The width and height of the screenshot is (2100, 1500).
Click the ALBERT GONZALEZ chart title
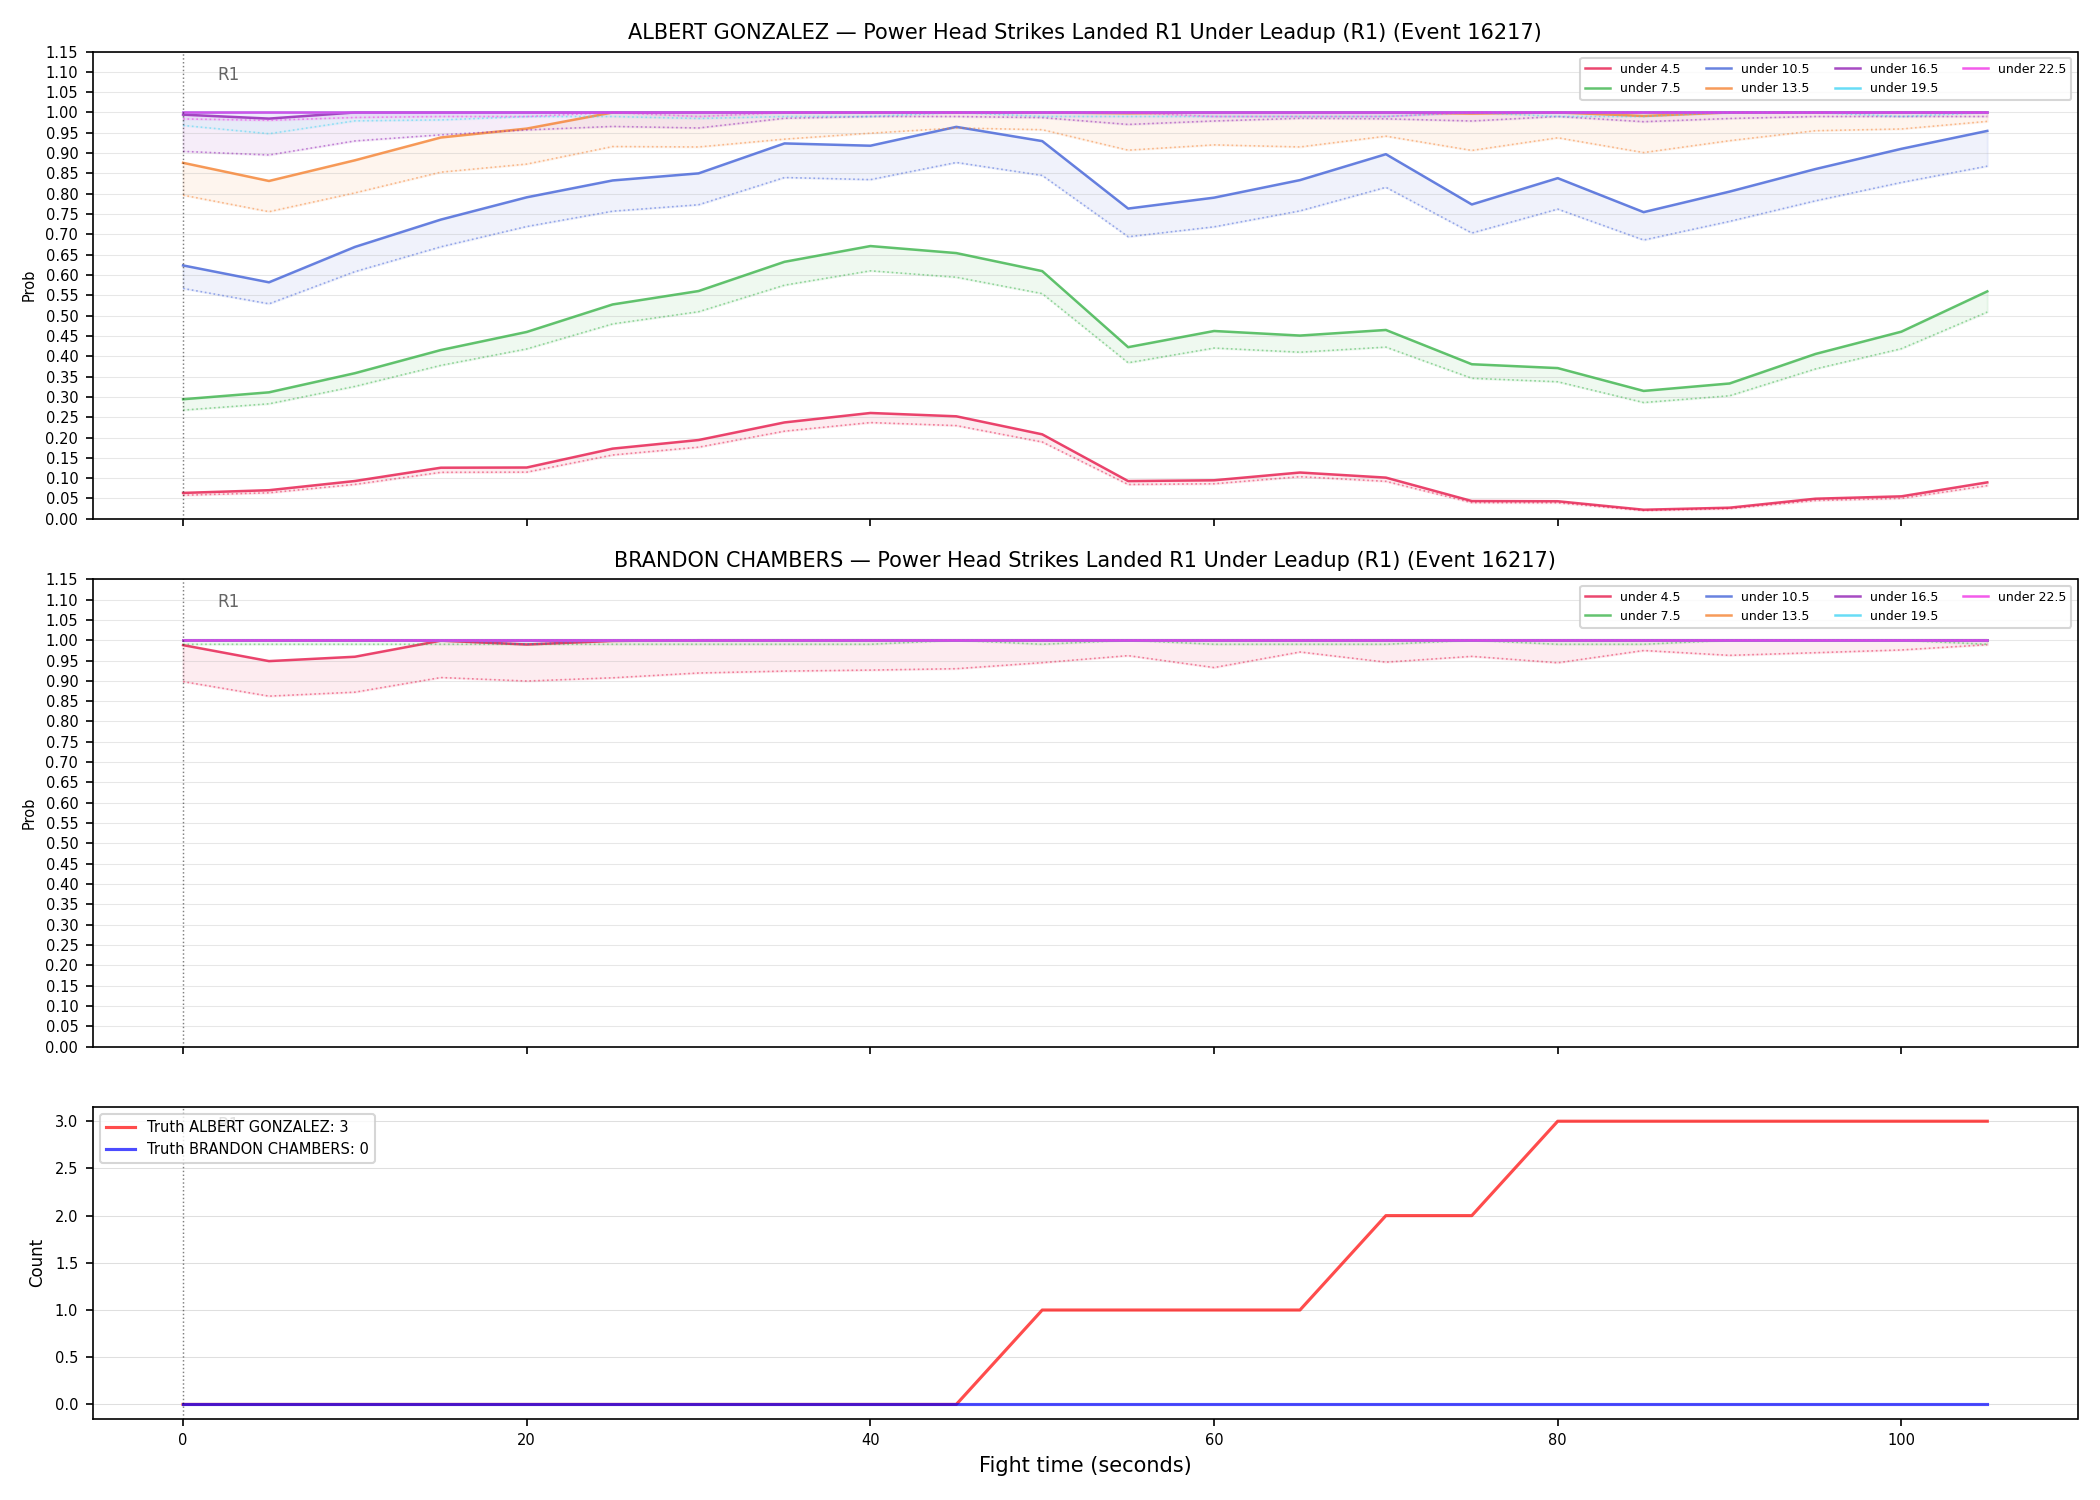click(1084, 32)
